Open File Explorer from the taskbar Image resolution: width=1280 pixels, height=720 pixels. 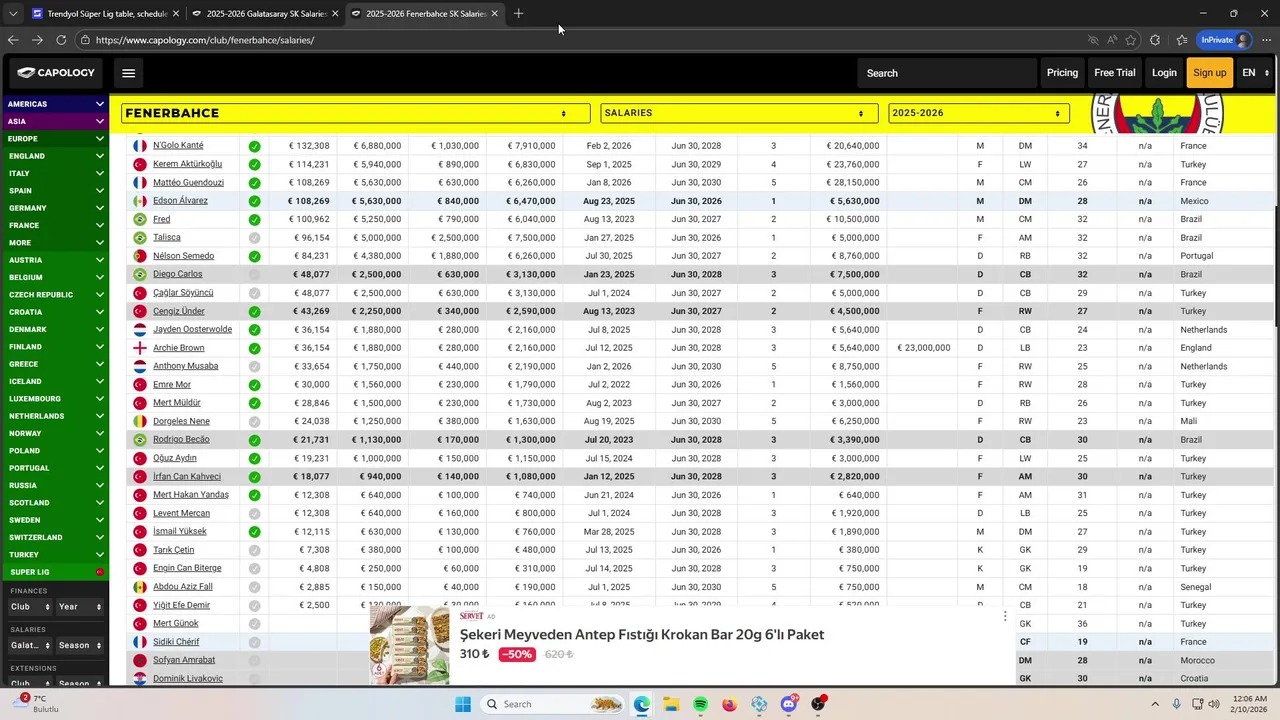pos(671,704)
